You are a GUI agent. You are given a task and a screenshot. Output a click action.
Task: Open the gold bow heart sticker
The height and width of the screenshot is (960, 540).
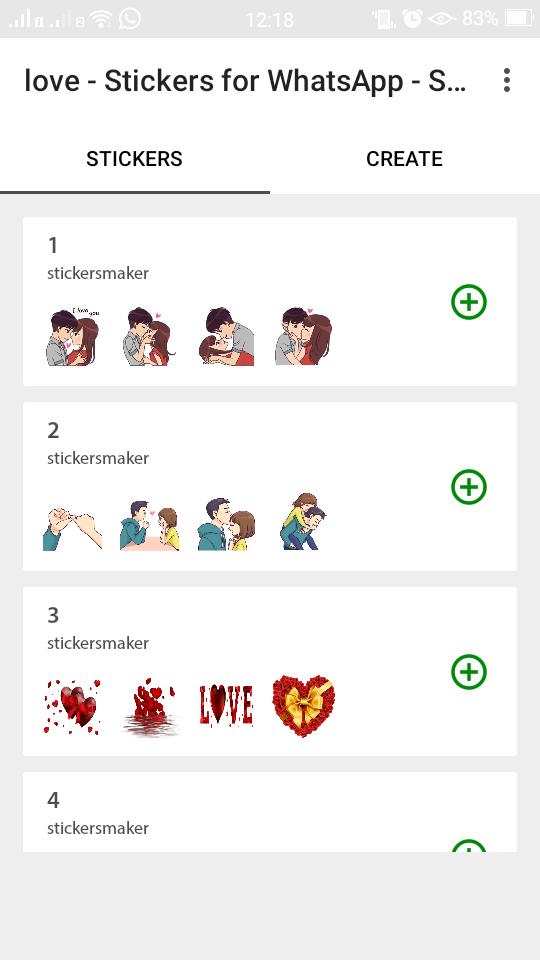(x=303, y=705)
